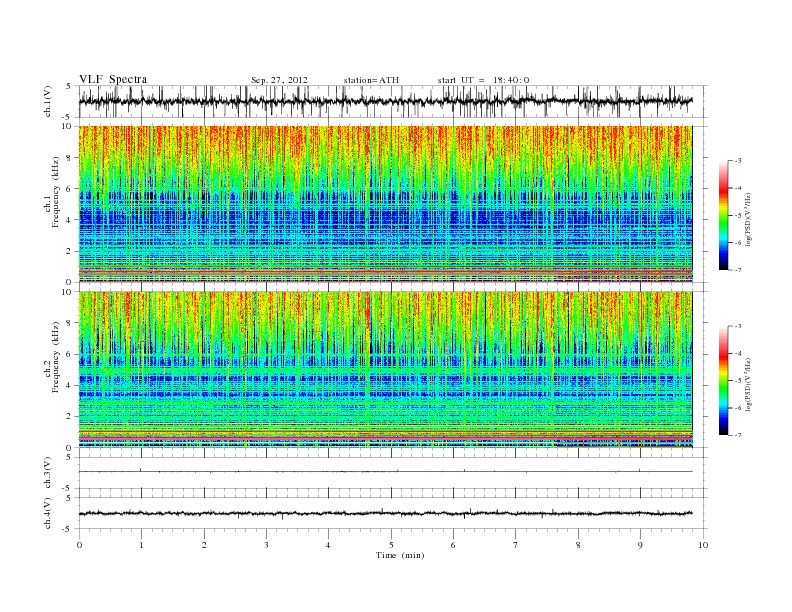The width and height of the screenshot is (792, 612).
Task: Select the ch.3 voltage trace panel
Action: (x=393, y=473)
